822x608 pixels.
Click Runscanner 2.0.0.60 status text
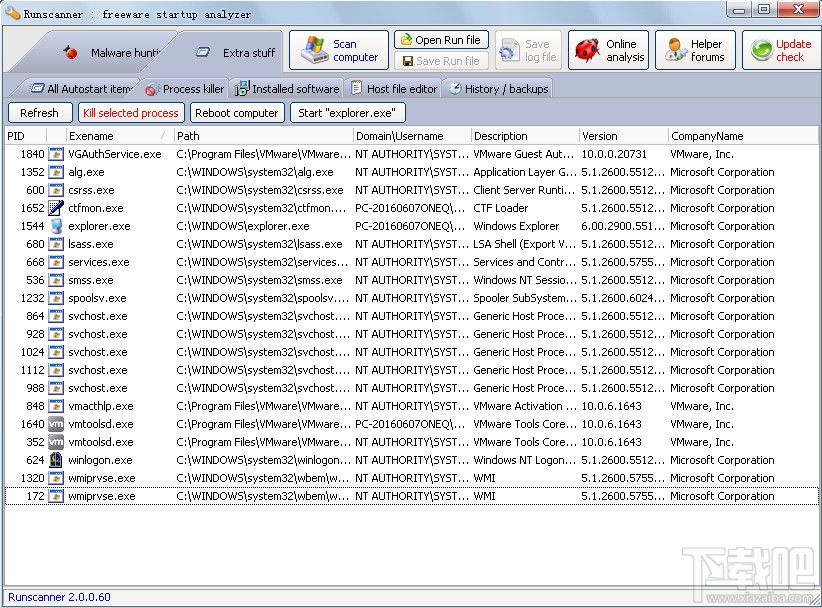coord(59,597)
